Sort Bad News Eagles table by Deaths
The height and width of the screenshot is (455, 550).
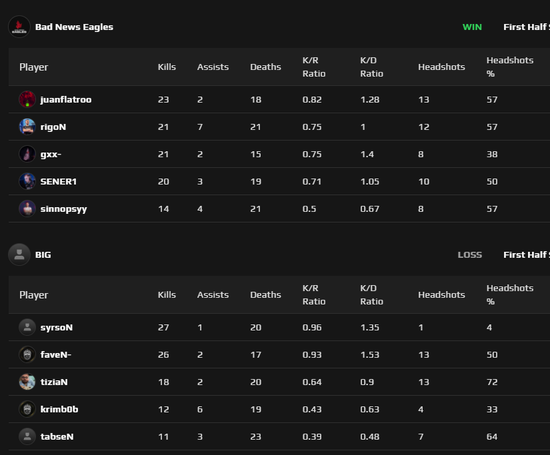[266, 67]
